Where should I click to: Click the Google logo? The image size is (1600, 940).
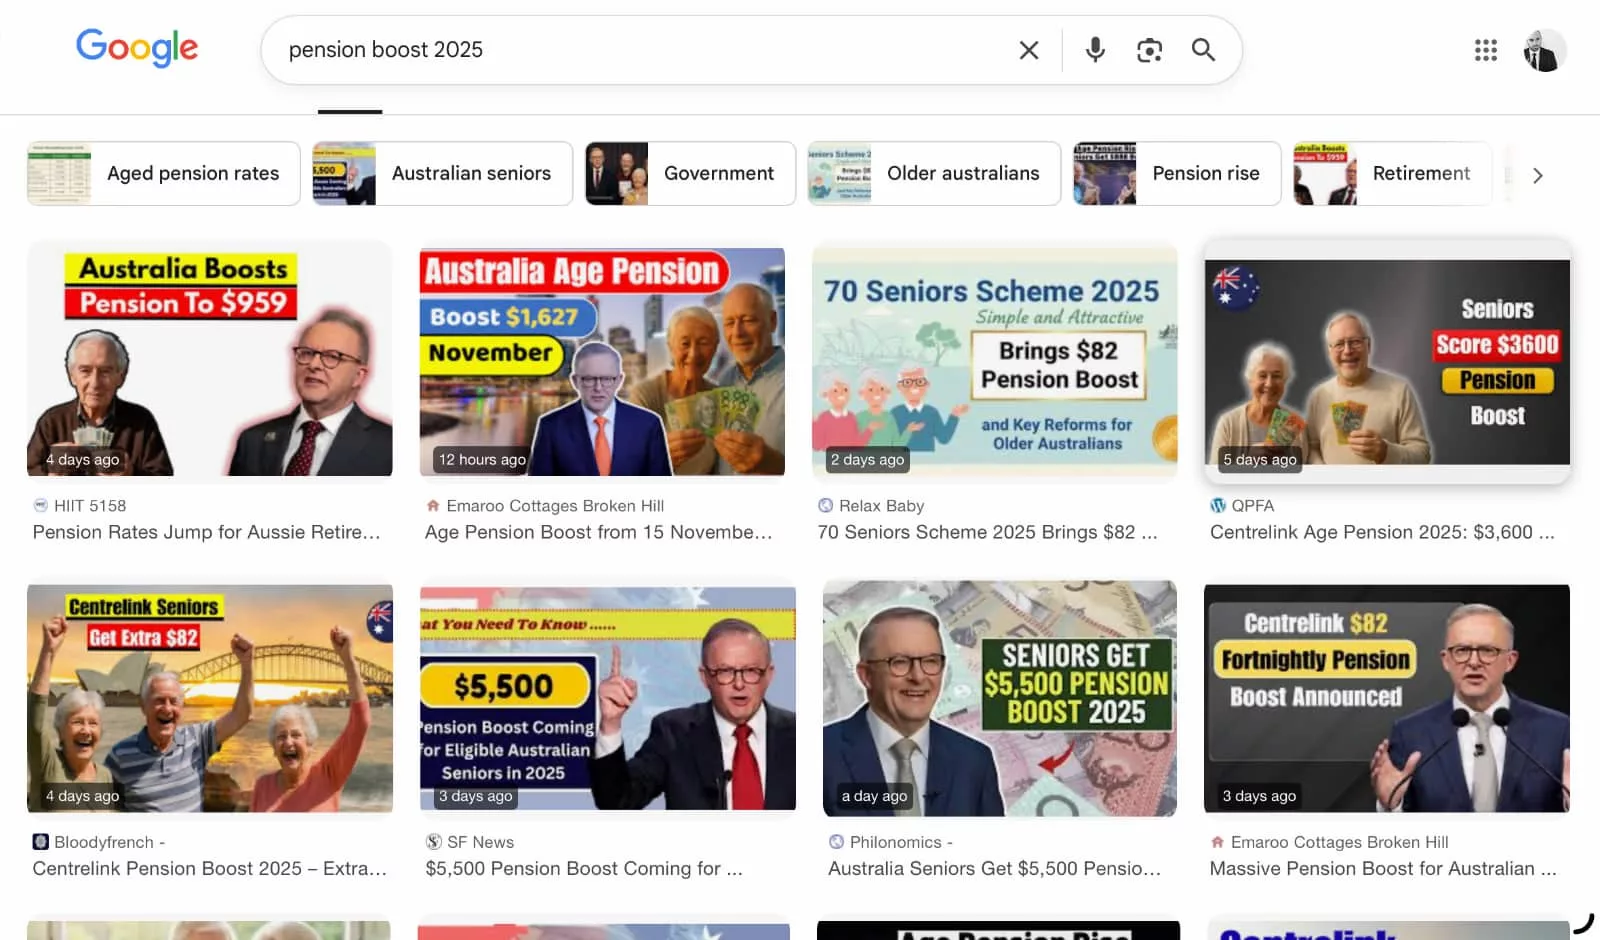pyautogui.click(x=137, y=48)
